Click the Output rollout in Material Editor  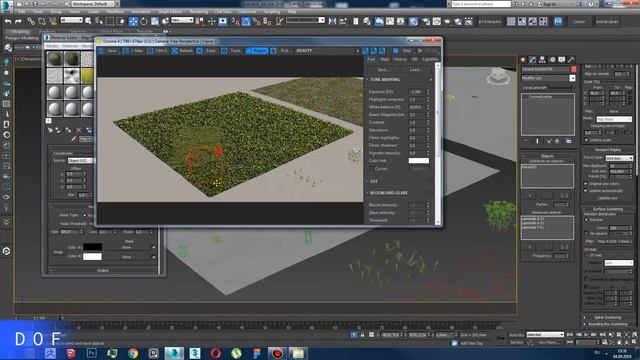pos(102,270)
